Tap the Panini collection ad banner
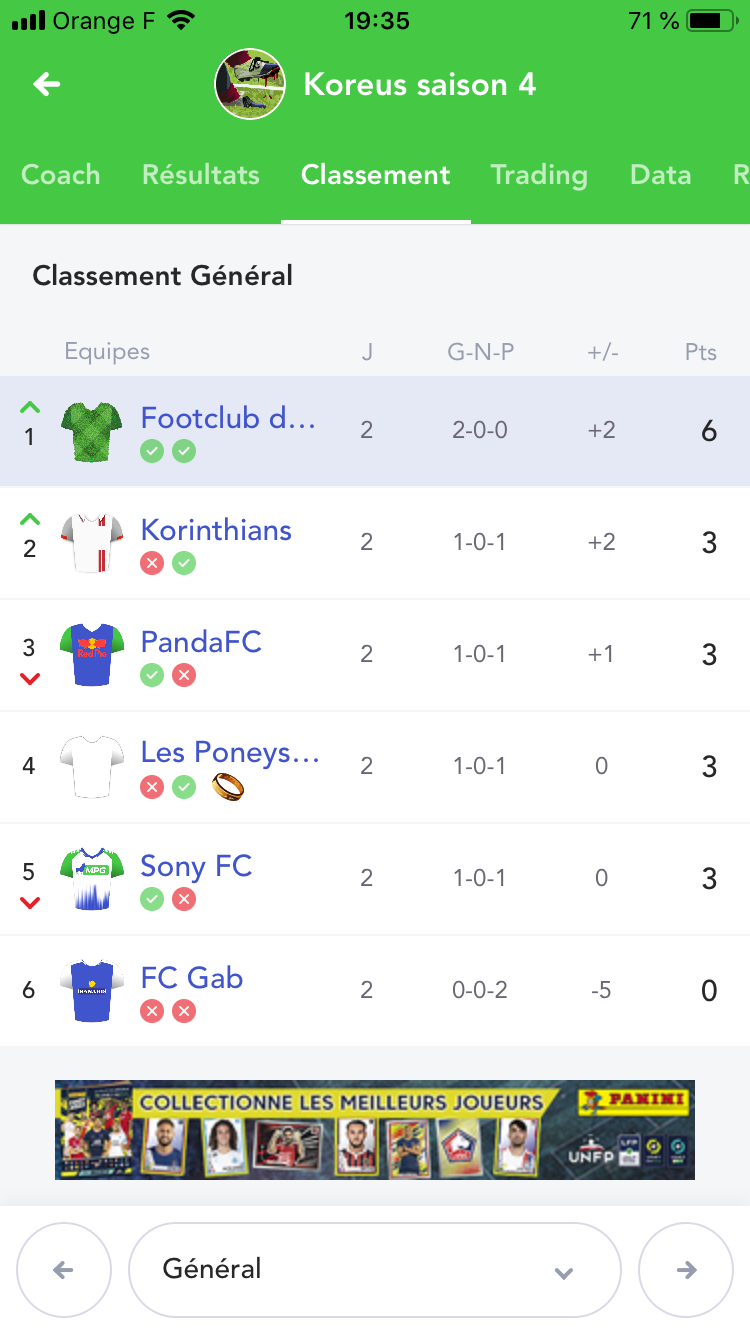This screenshot has height=1334, width=750. point(374,1129)
